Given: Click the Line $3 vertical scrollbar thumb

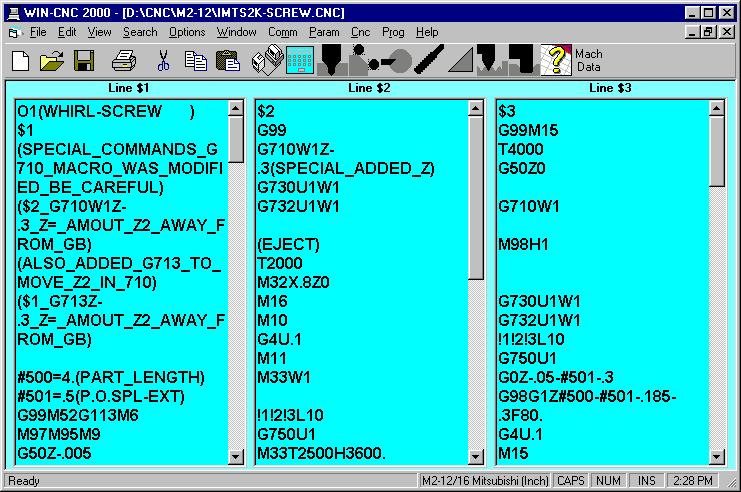Looking at the screenshot, I should pos(717,150).
